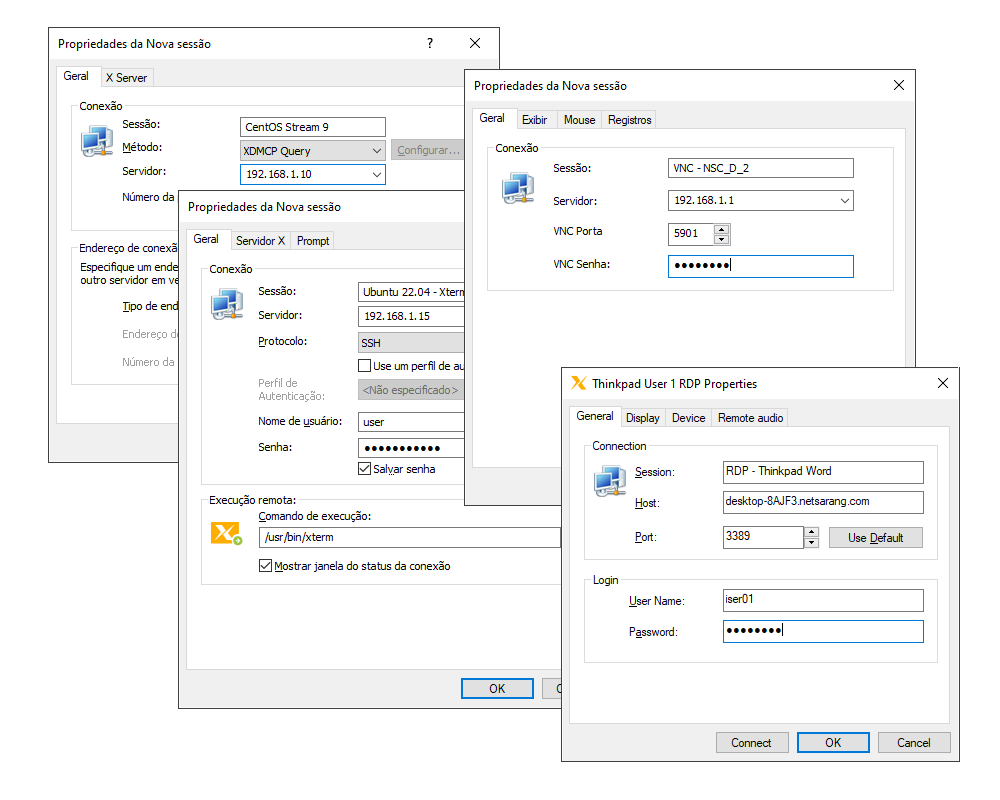Click computer icon in RDP Properties dialog
Screen dimensions: 1000x800
coord(610,481)
